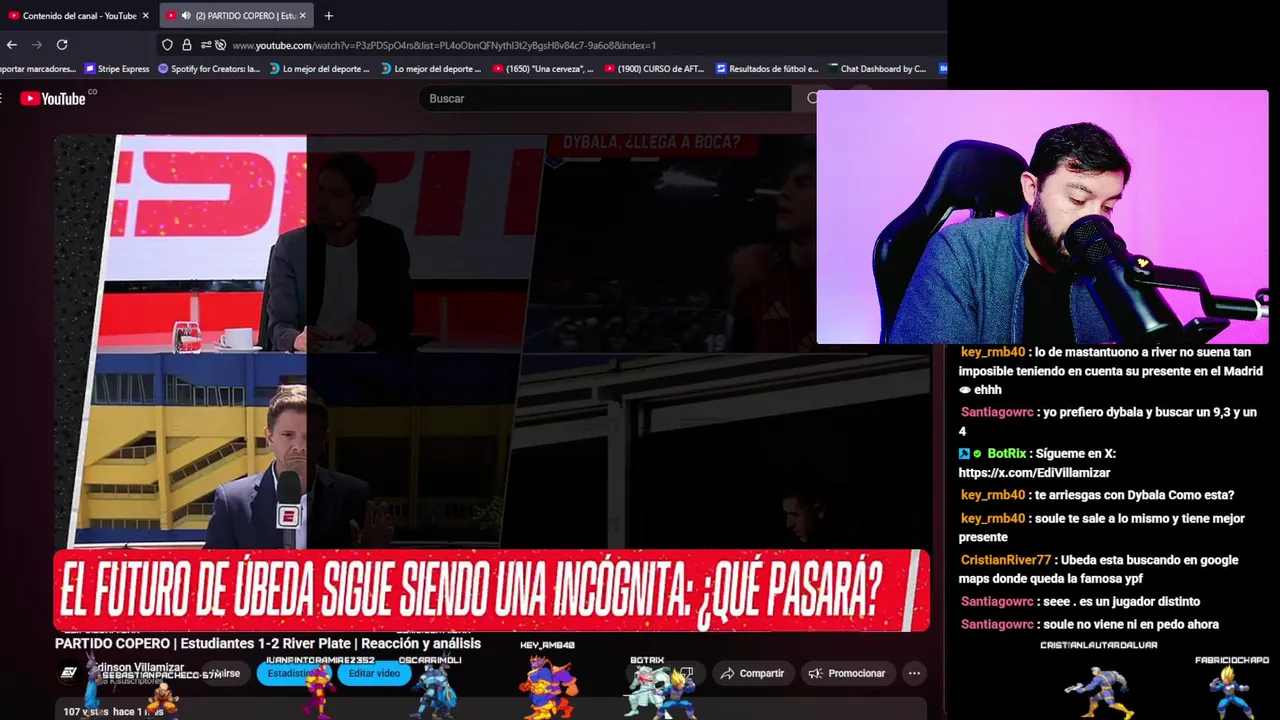Open the Chat Dashboard bookmark
The image size is (1280, 720).
pos(876,69)
